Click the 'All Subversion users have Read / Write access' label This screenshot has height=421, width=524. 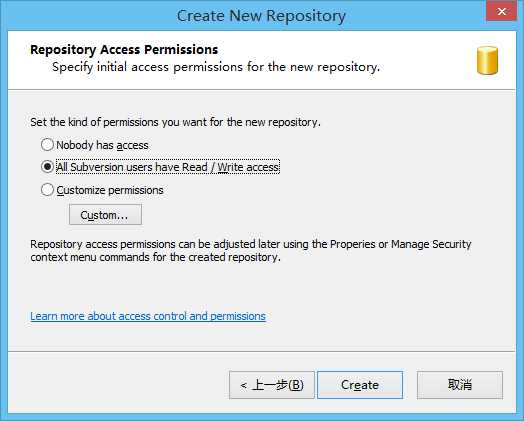(x=168, y=167)
